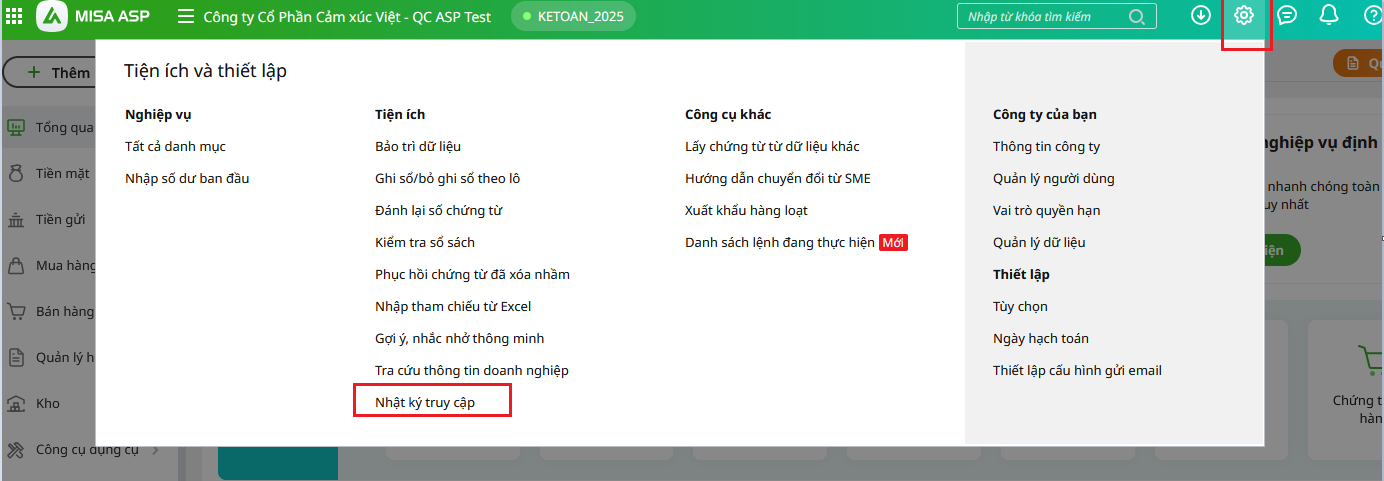Select Nhập tham chiếu từ Excel

(x=453, y=306)
